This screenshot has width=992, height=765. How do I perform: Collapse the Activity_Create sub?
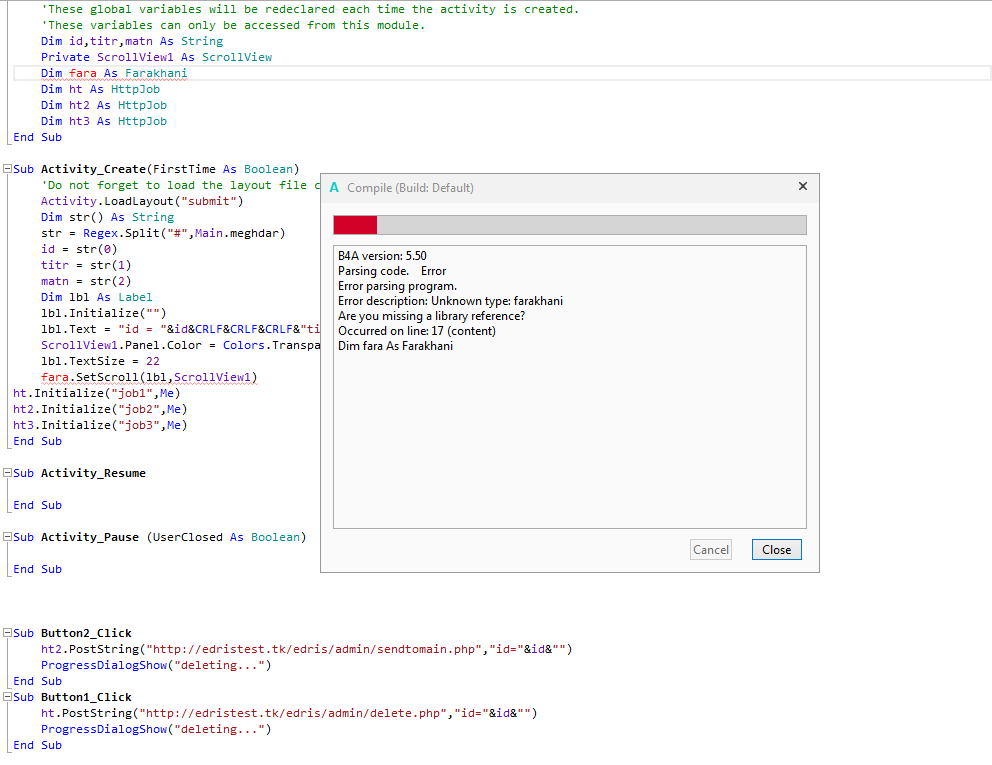(x=8, y=169)
